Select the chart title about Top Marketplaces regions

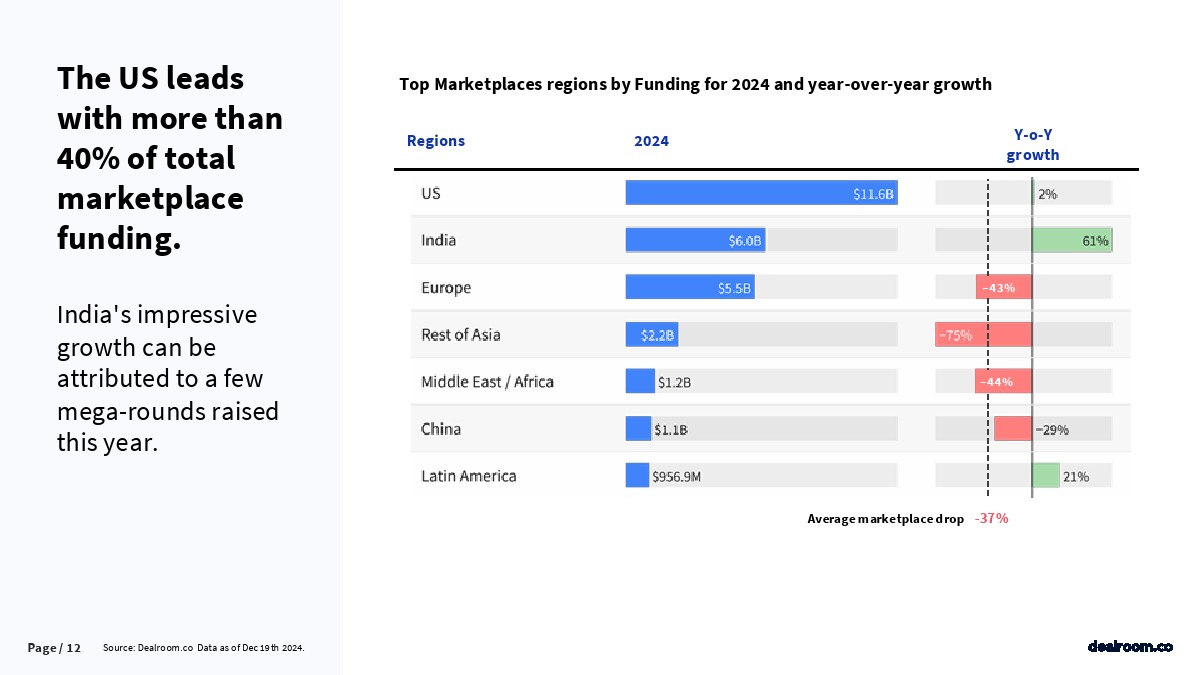pyautogui.click(x=695, y=84)
